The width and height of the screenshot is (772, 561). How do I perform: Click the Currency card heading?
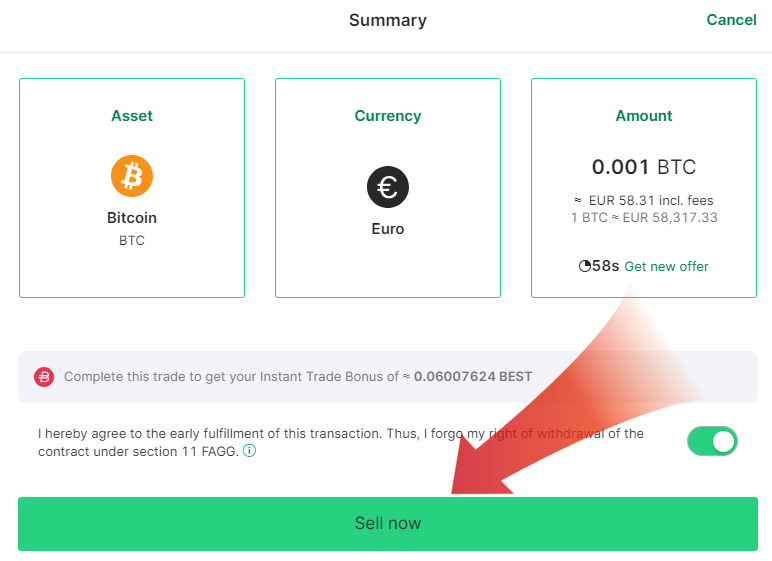pyautogui.click(x=388, y=116)
